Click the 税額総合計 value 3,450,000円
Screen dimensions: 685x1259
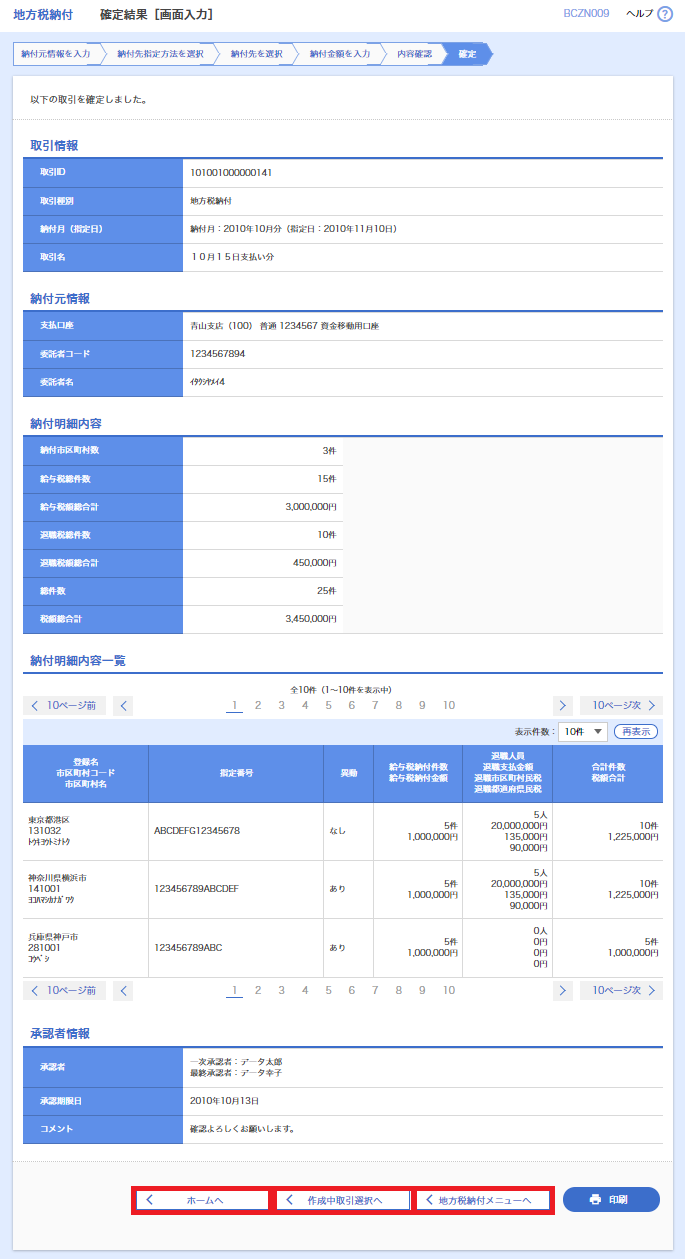(x=311, y=619)
